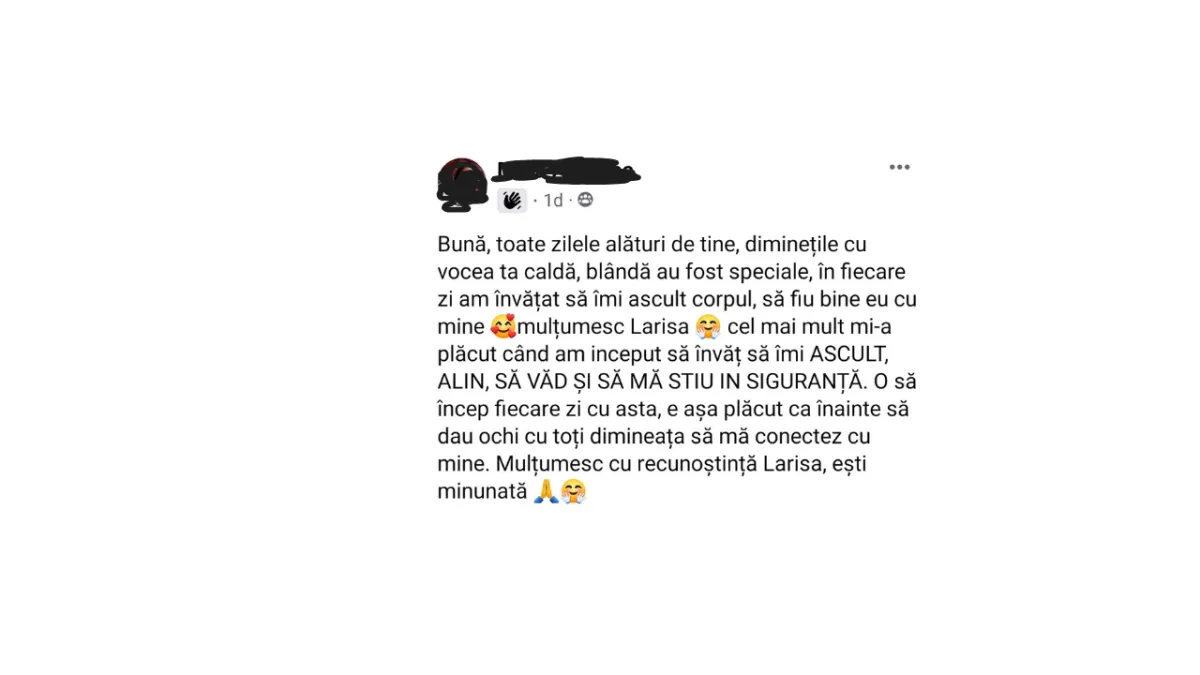Image resolution: width=1200 pixels, height=675 pixels.
Task: Click the folded hands prayer emoji
Action: point(545,491)
